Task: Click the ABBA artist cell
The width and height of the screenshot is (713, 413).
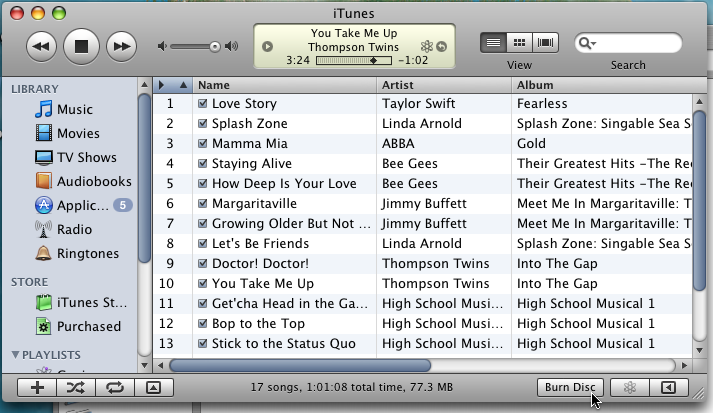Action: tap(398, 144)
